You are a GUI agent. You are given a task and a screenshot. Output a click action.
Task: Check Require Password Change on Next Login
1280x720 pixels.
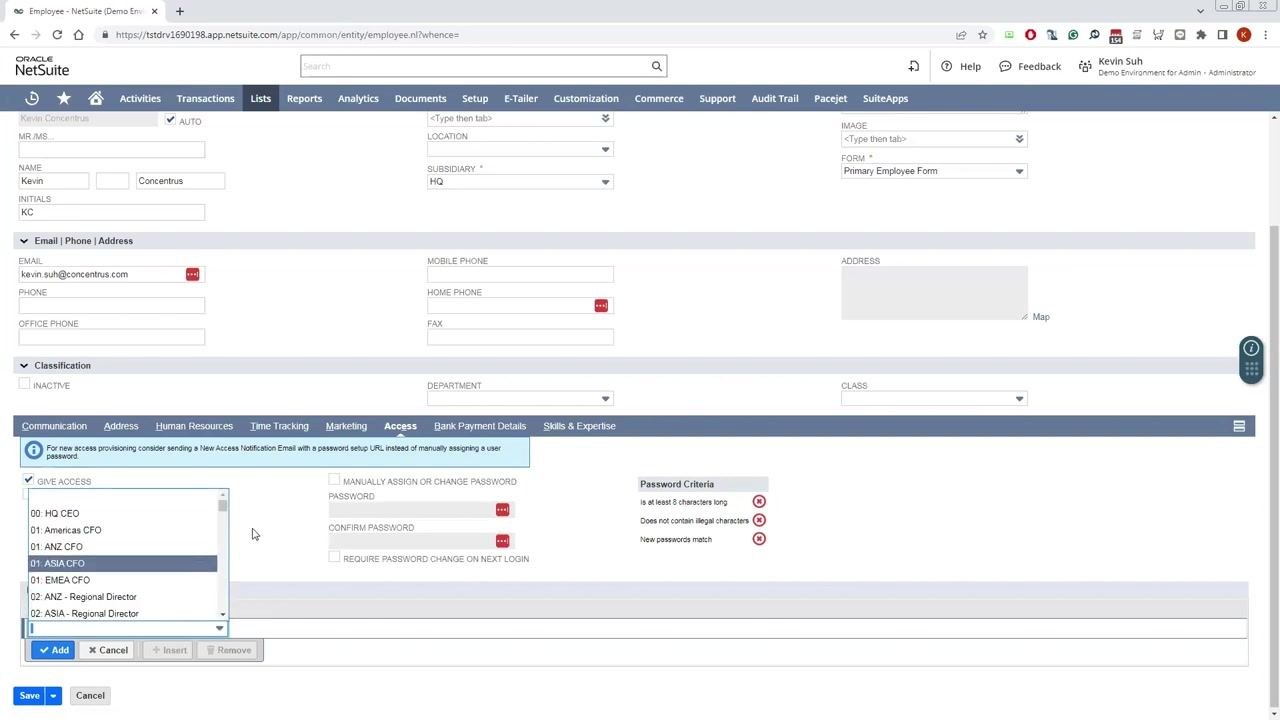pyautogui.click(x=334, y=557)
